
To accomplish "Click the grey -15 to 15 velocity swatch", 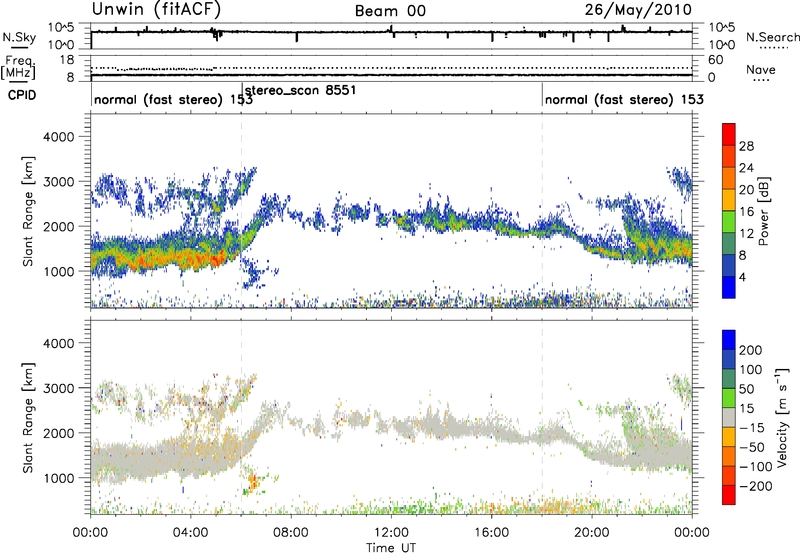I will [x=729, y=417].
